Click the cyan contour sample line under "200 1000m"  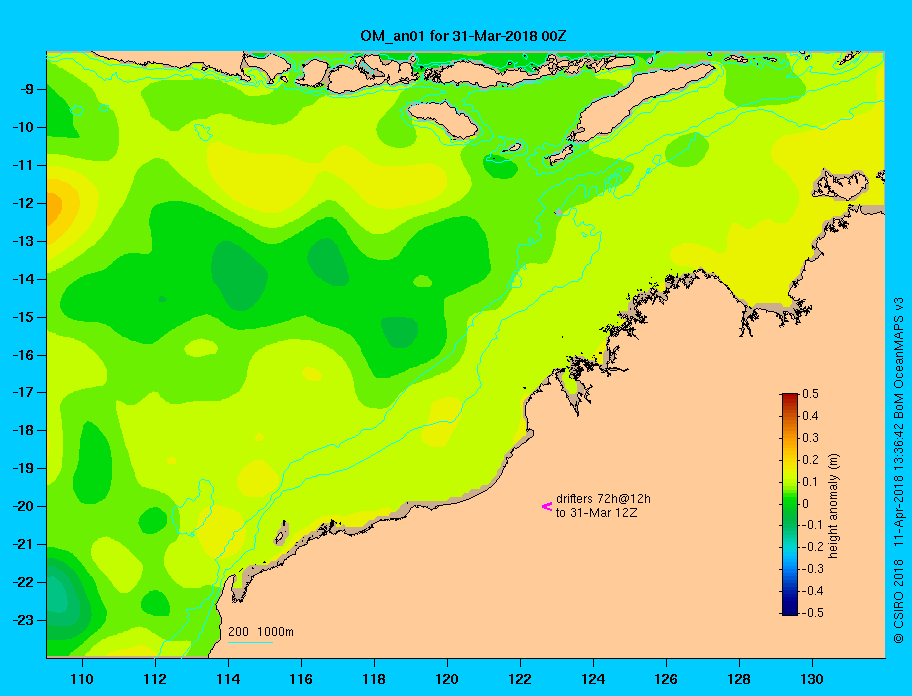(x=250, y=642)
